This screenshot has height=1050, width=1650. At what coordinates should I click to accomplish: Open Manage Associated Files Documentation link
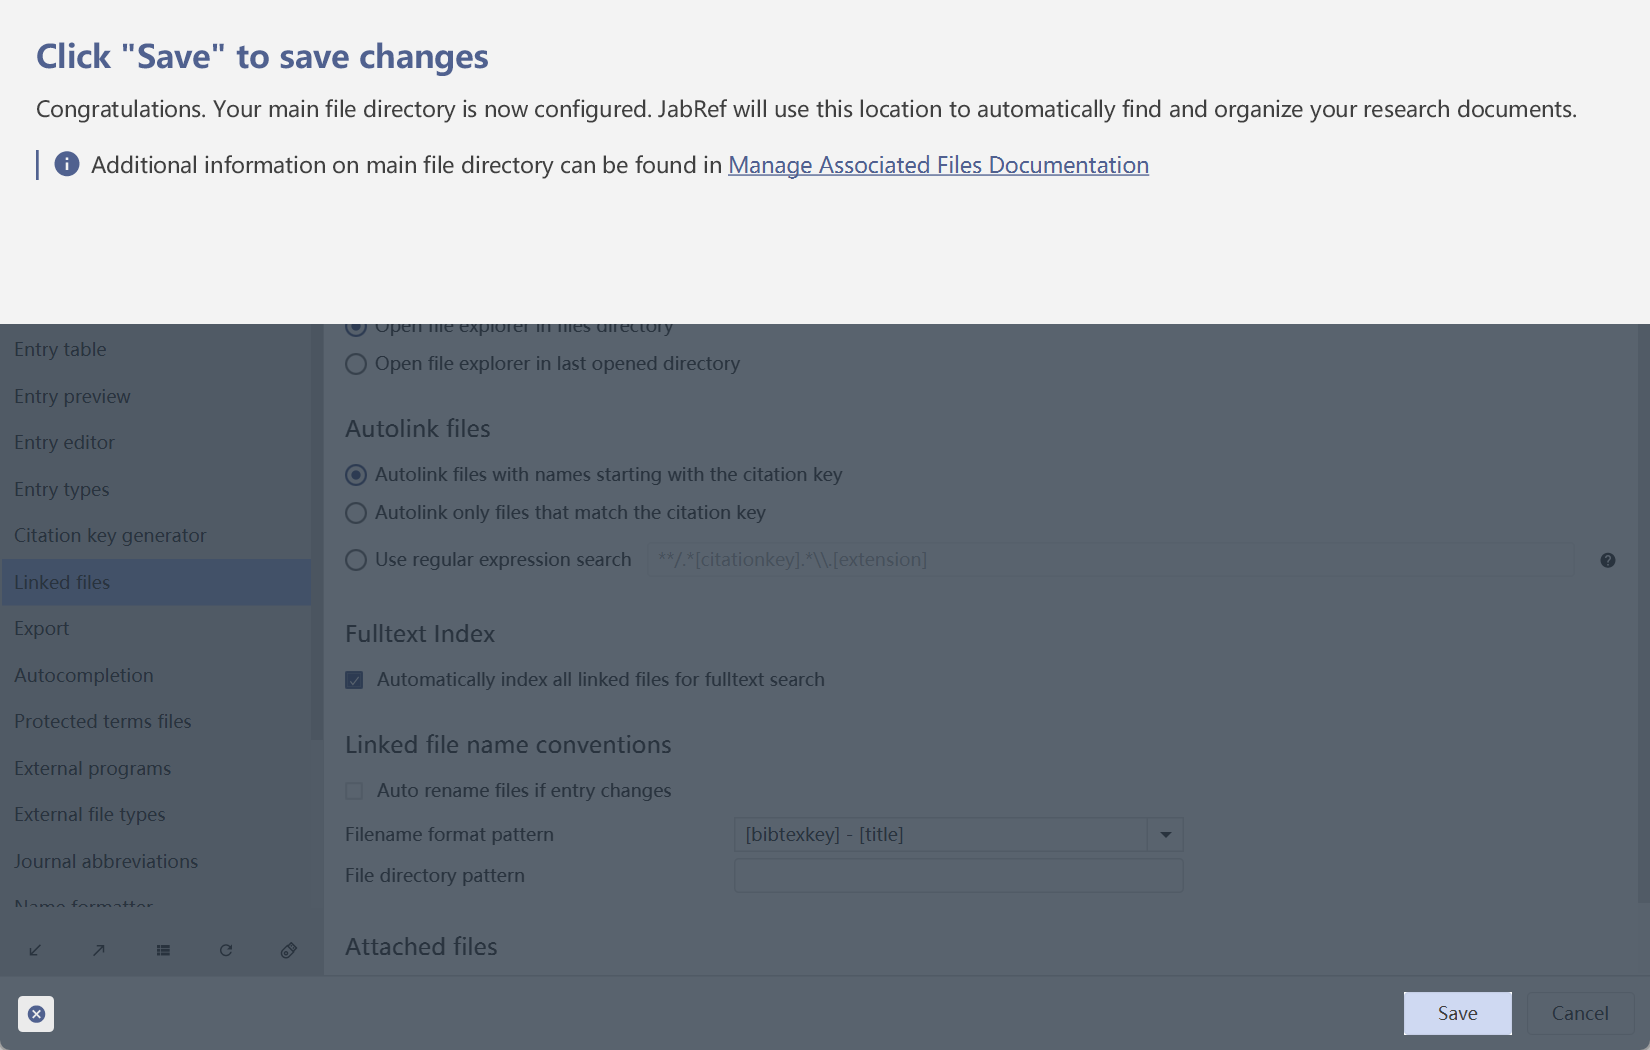click(938, 165)
